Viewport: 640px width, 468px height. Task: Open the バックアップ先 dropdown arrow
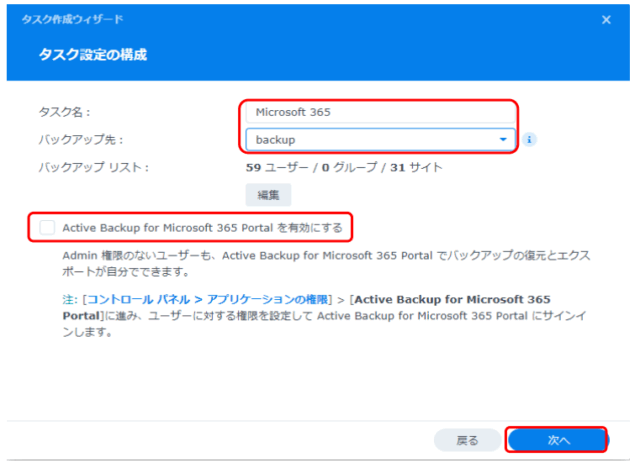[503, 139]
